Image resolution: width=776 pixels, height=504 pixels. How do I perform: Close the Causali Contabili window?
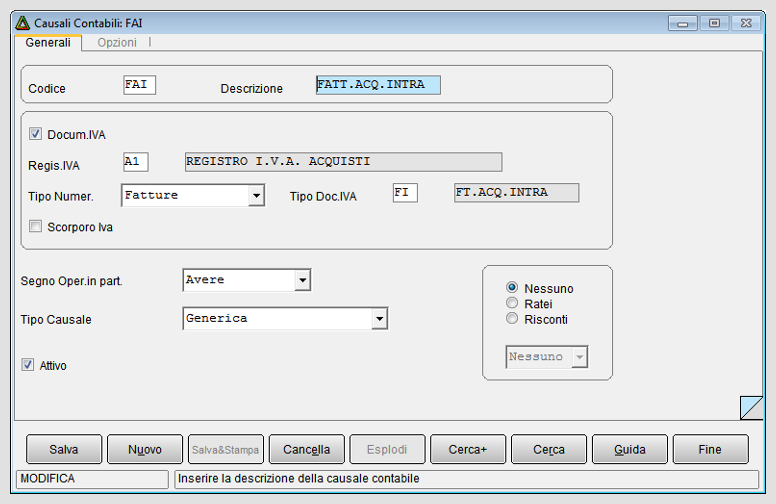pos(746,23)
